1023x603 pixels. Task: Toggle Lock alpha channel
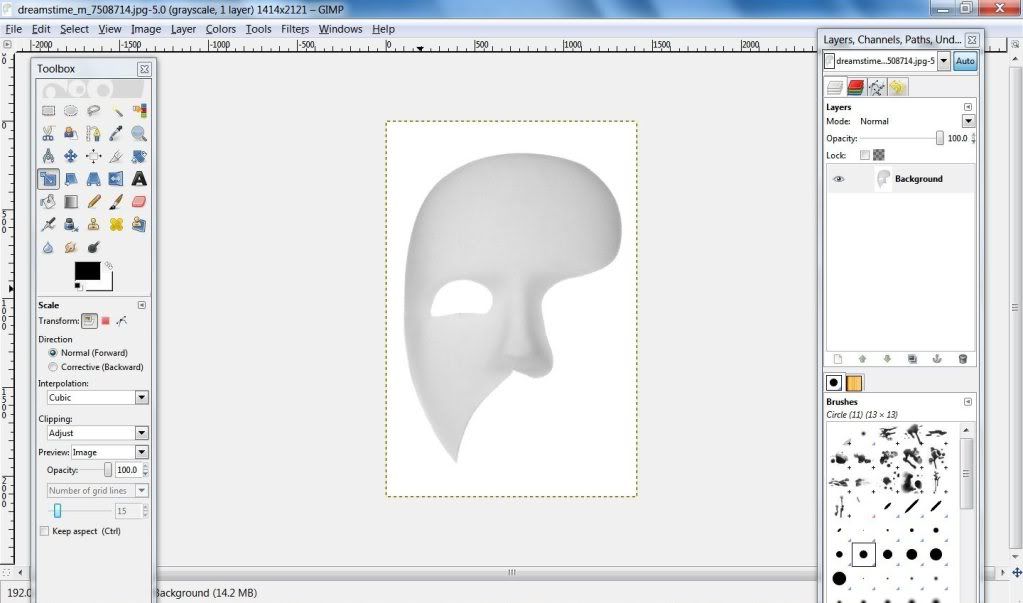click(879, 155)
